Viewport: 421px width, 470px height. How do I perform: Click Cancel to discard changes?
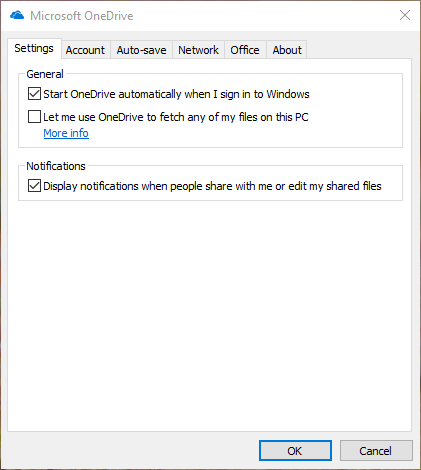pyautogui.click(x=376, y=451)
